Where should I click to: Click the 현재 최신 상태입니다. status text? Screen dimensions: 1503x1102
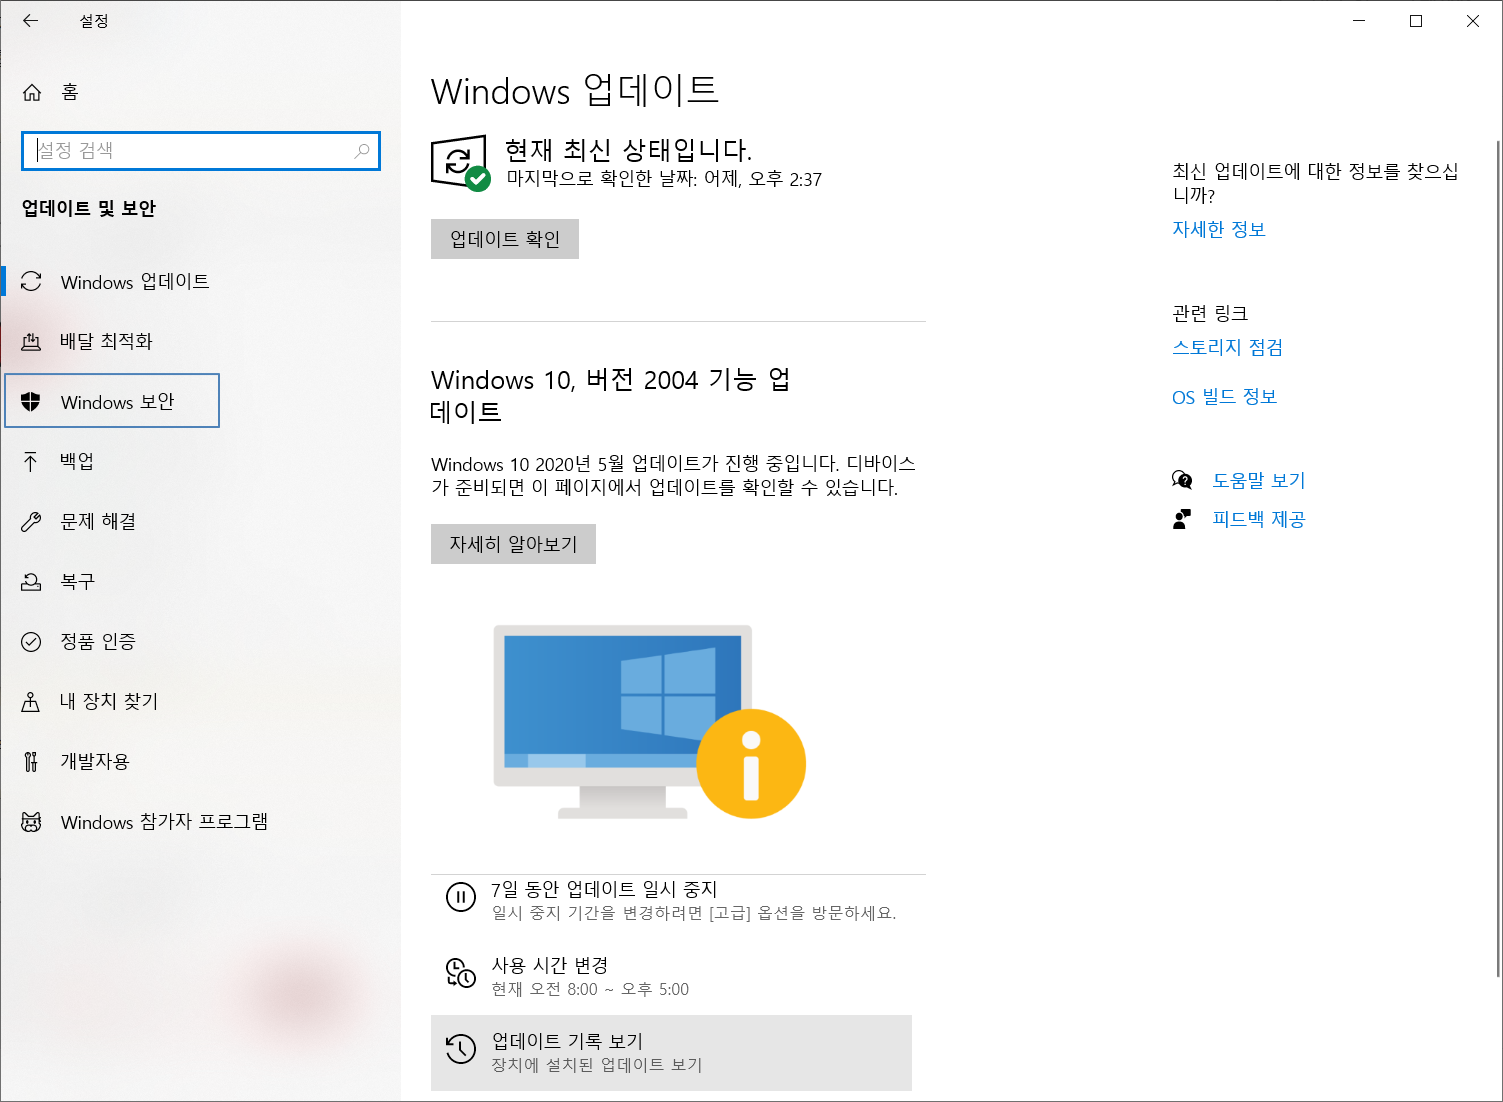point(628,150)
